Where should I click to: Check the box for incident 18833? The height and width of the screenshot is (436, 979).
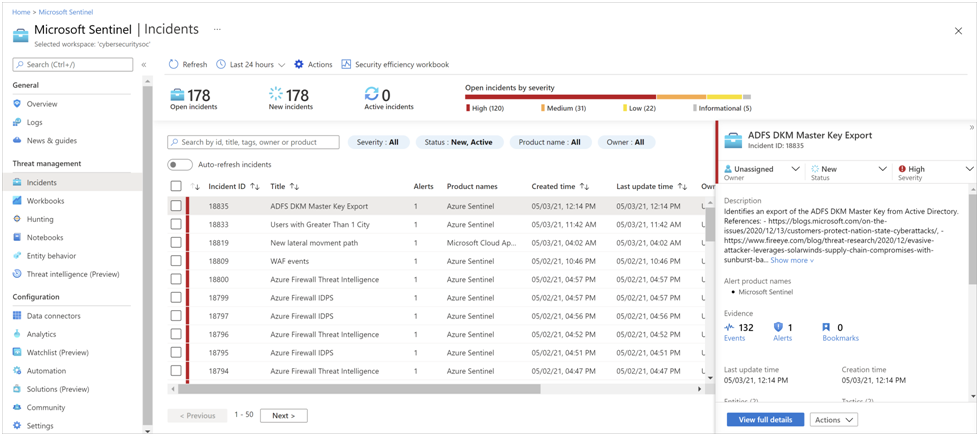coord(176,224)
